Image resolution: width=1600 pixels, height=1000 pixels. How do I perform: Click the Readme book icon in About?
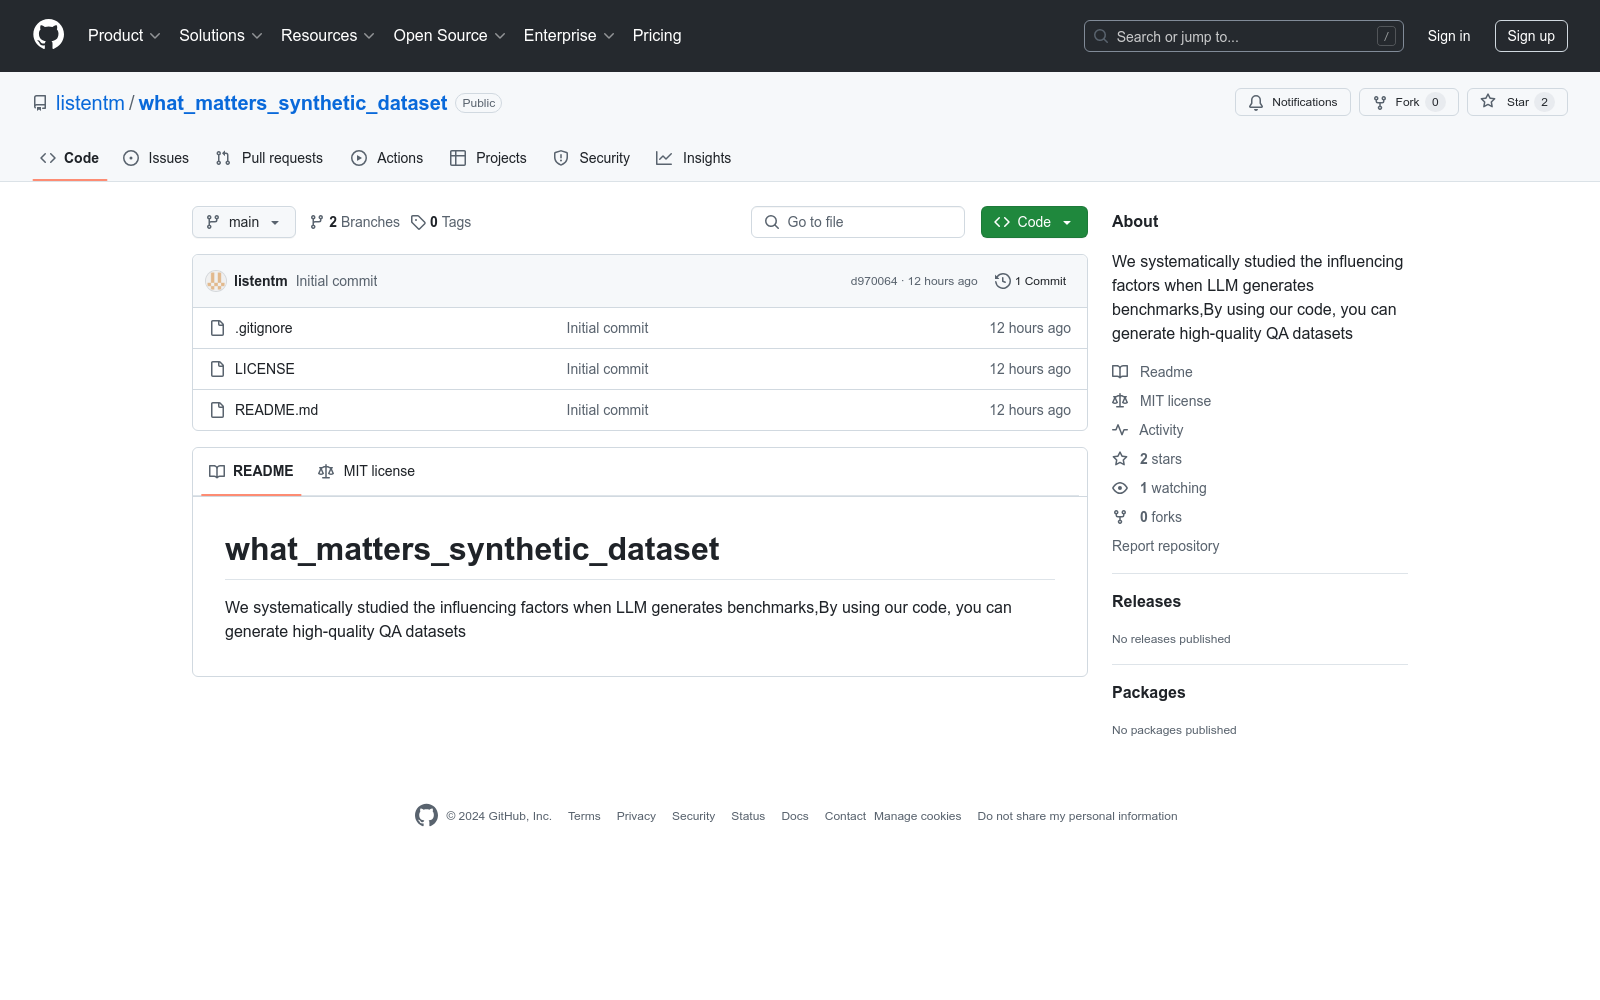tap(1120, 372)
